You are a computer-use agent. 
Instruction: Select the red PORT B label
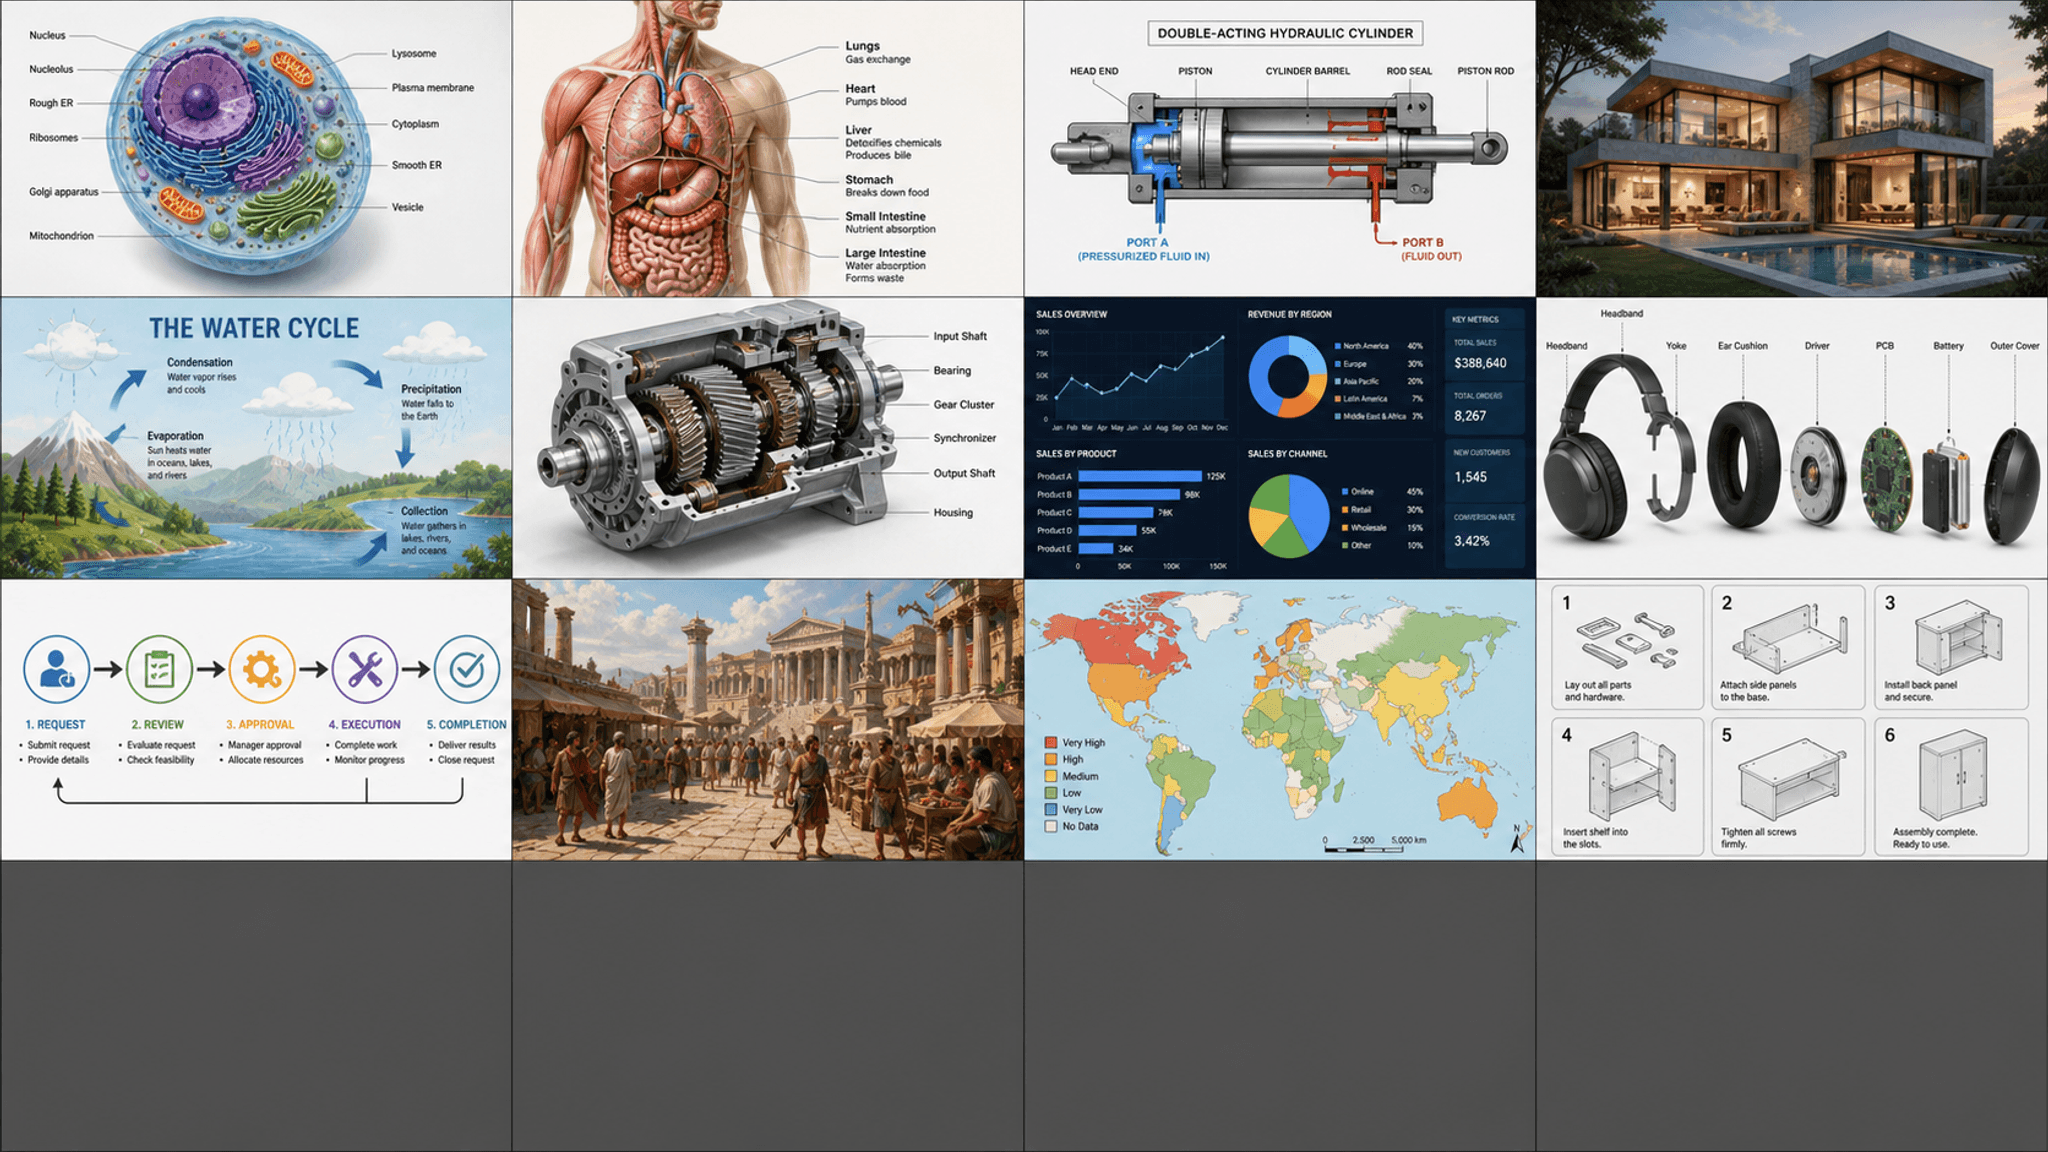(1422, 242)
